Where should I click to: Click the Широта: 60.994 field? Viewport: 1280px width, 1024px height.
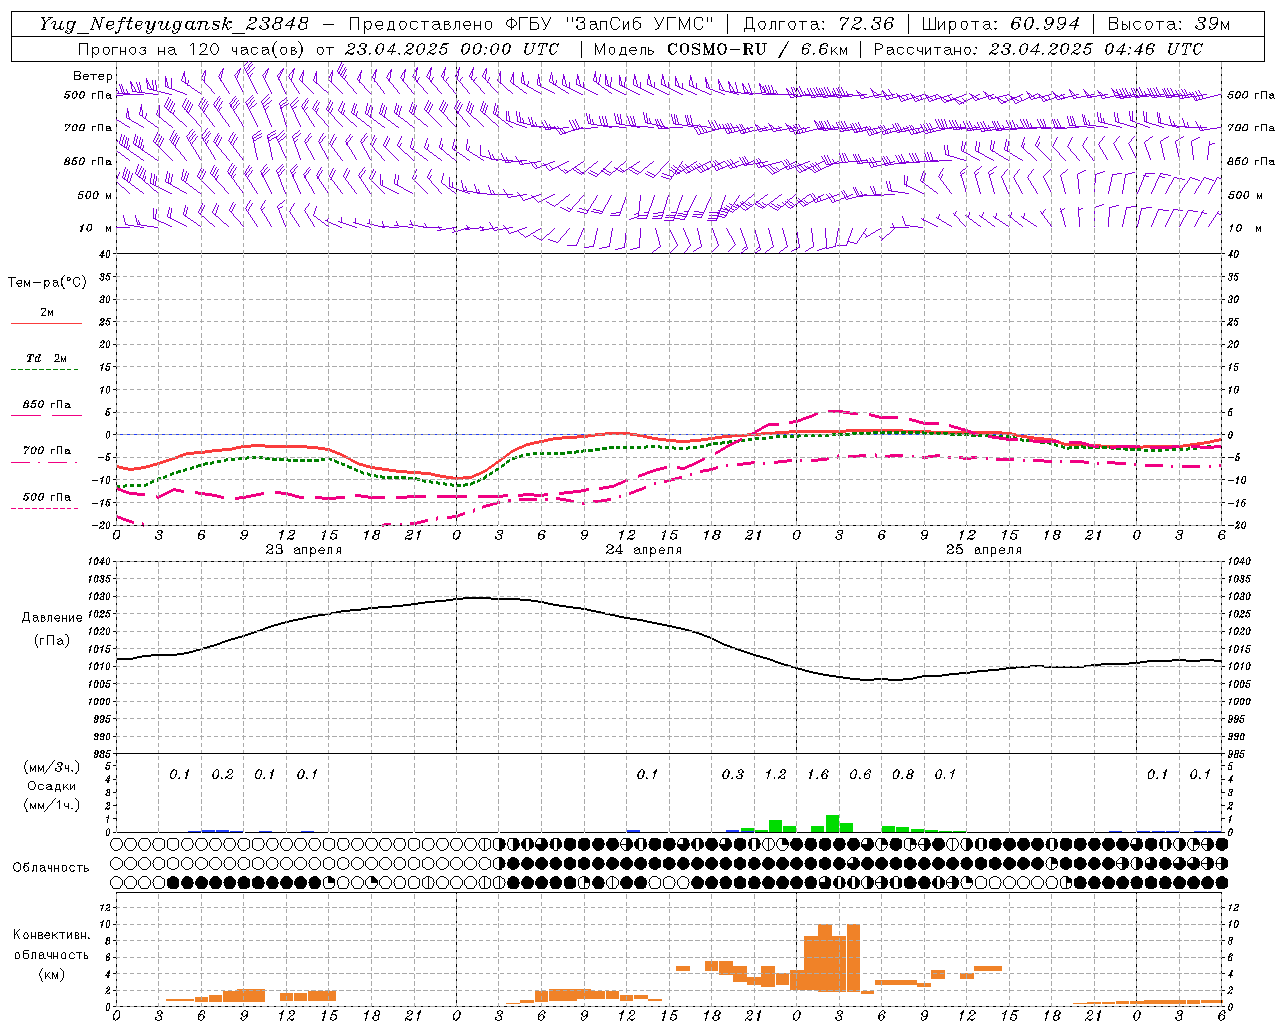1001,24
